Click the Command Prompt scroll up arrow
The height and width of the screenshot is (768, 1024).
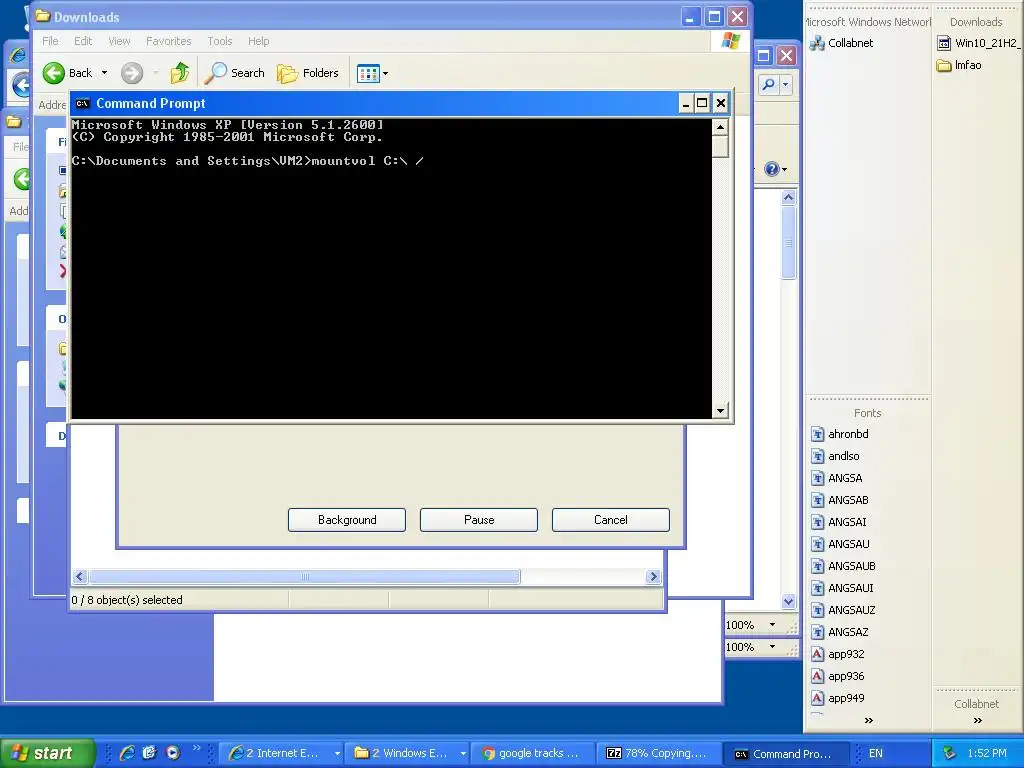(x=720, y=127)
